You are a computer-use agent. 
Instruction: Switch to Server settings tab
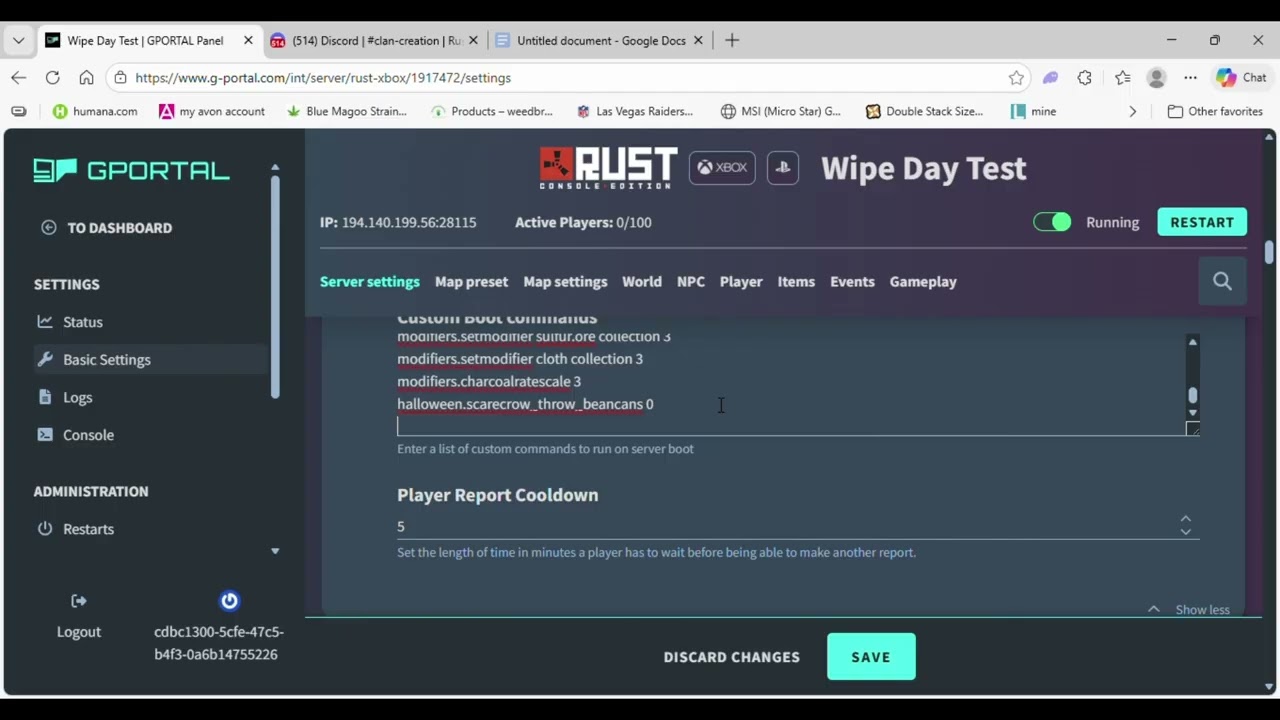point(370,282)
